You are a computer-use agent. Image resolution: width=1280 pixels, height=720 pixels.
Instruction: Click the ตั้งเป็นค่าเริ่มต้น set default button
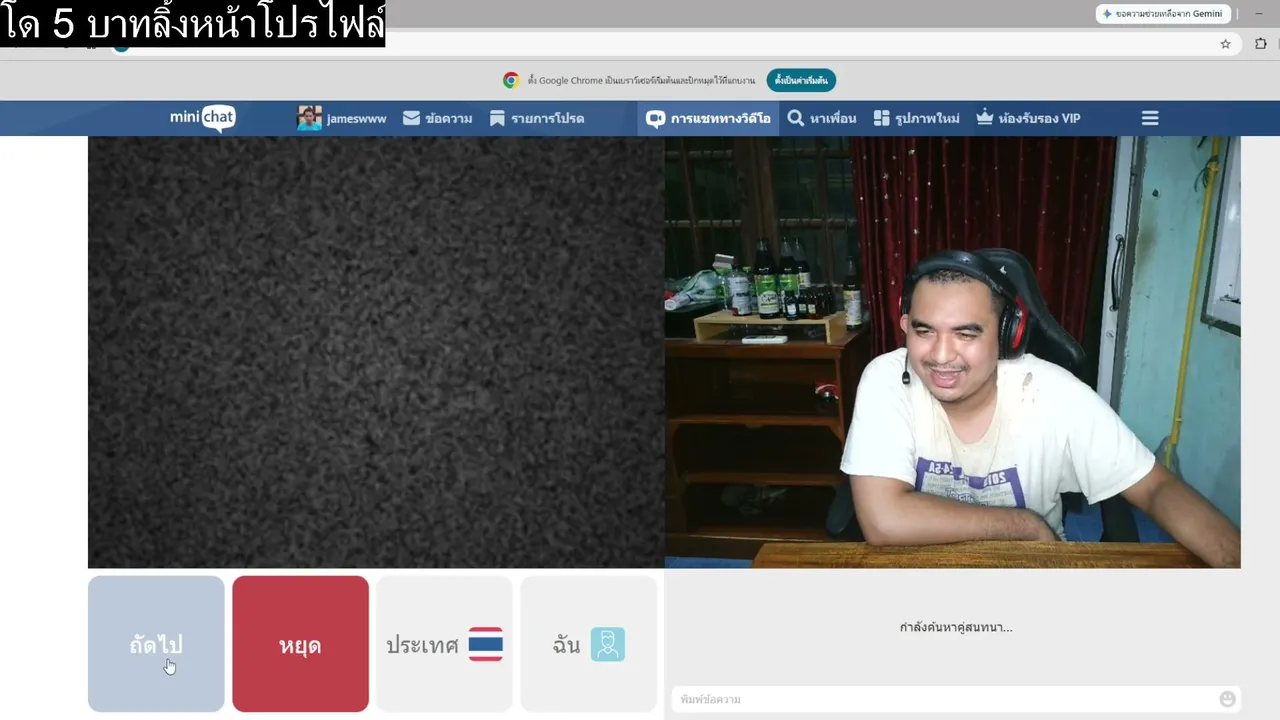(801, 80)
